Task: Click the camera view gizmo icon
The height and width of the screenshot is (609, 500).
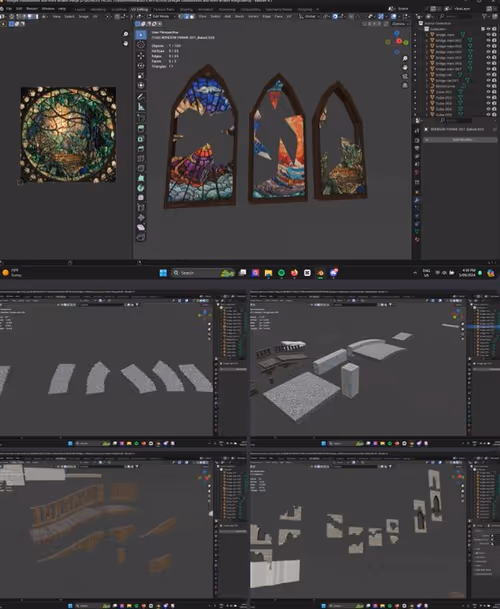Action: [x=405, y=76]
